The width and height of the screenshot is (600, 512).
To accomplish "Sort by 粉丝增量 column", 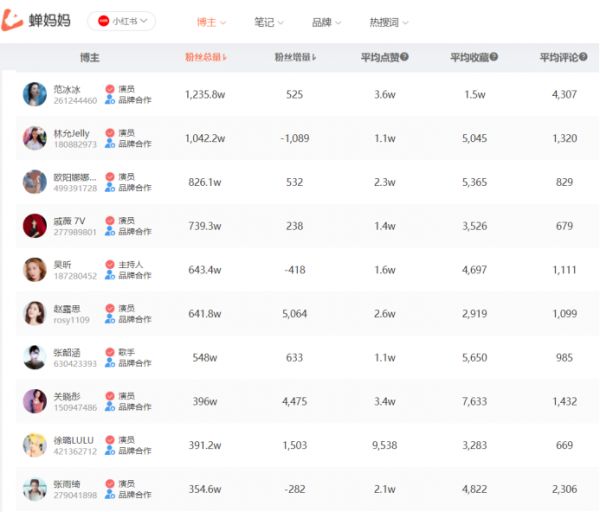I will [294, 58].
